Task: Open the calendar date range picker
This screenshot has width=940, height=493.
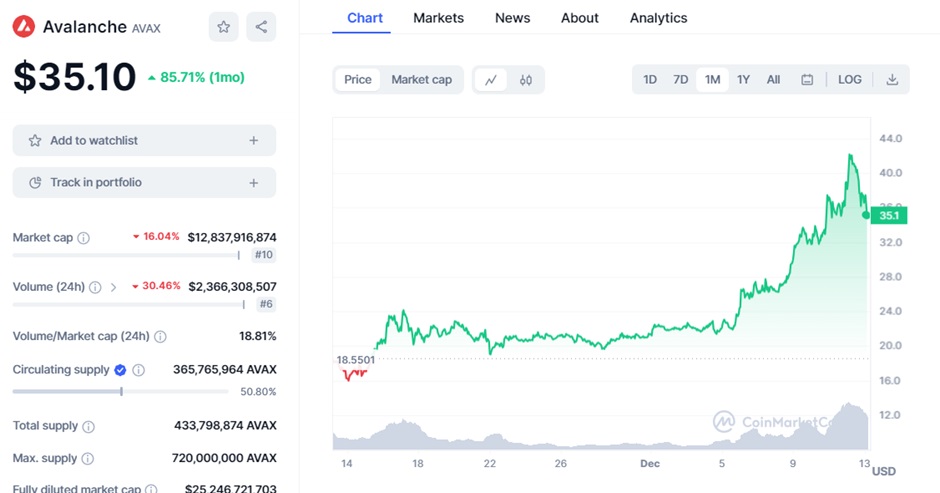Action: [x=807, y=80]
